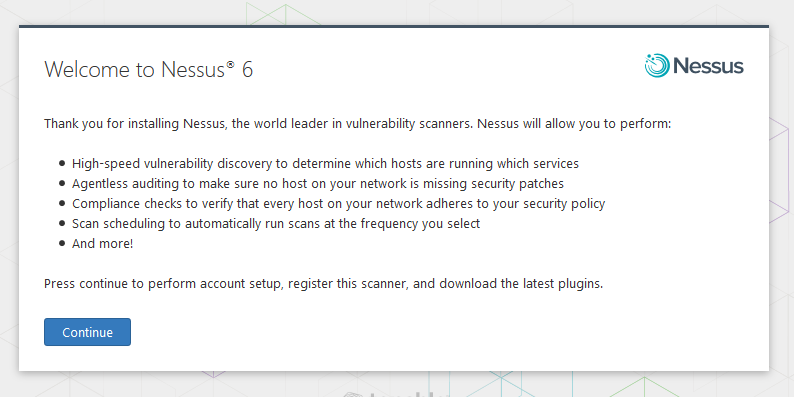This screenshot has height=397, width=794.
Task: Click the bullet dot before Compliance checks
Action: pos(62,204)
